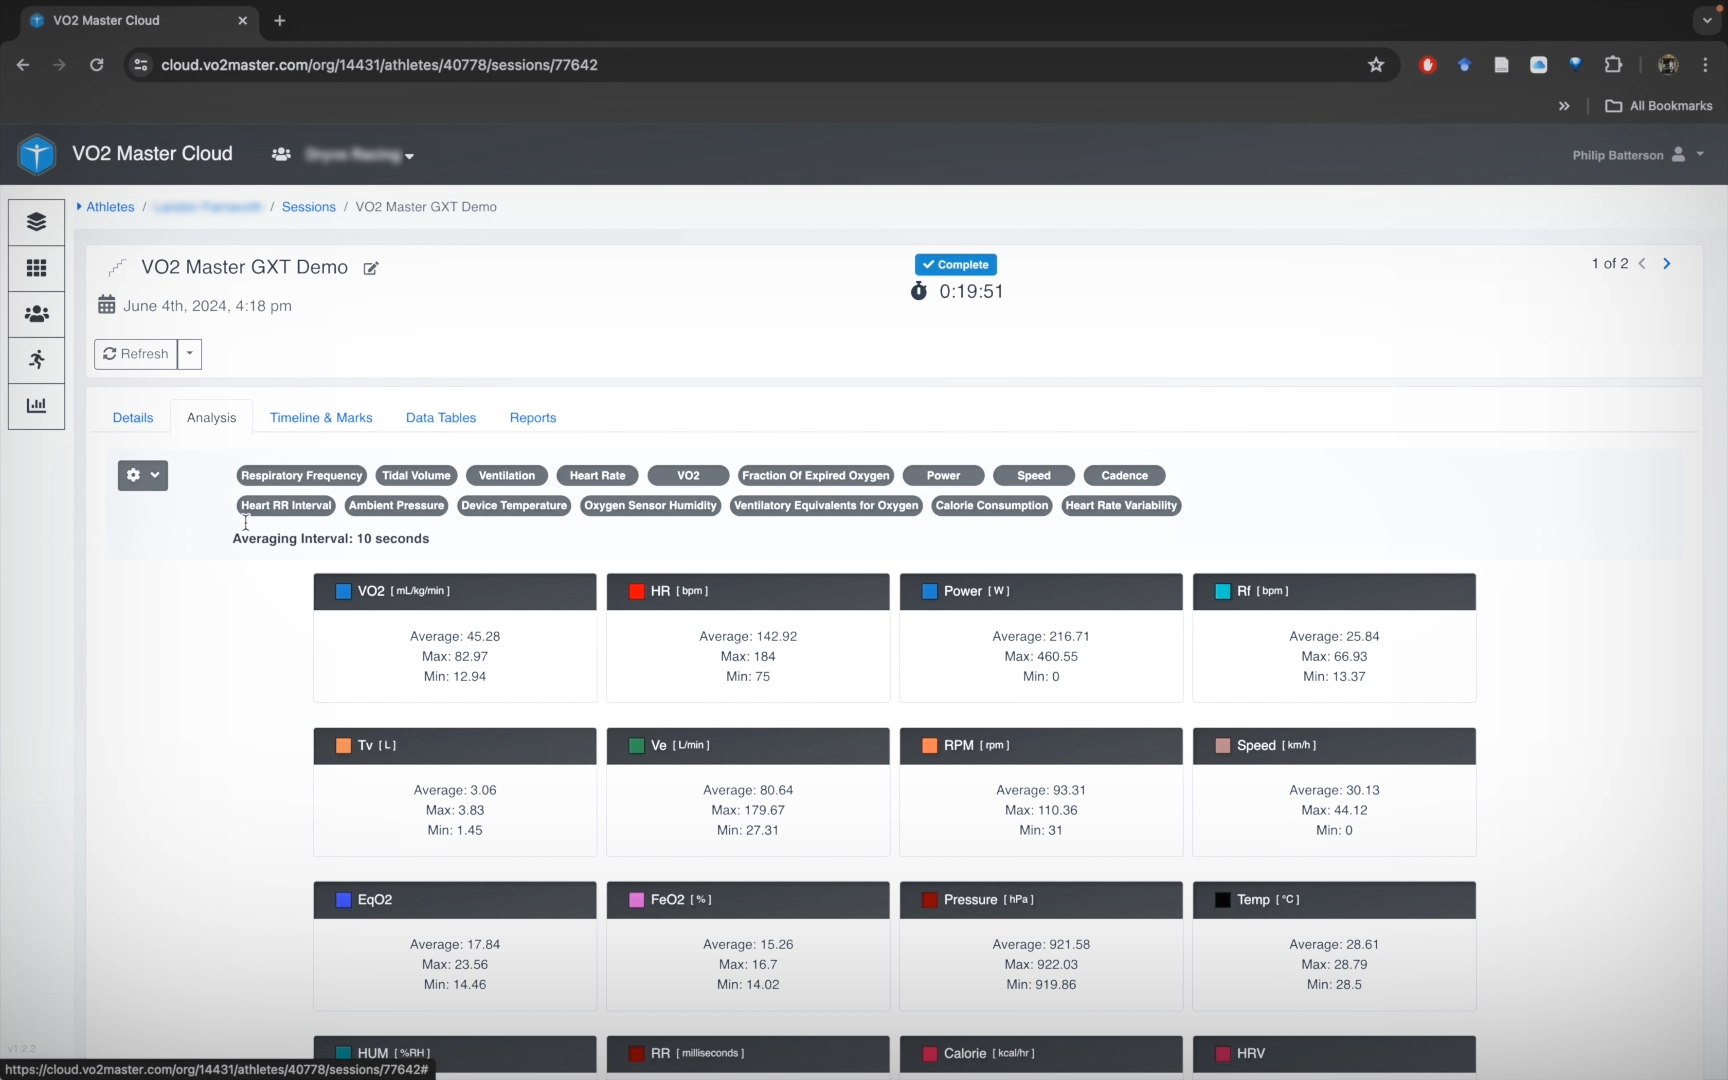Click the VO2 Master Cloud logo icon
This screenshot has width=1728, height=1080.
(37, 155)
